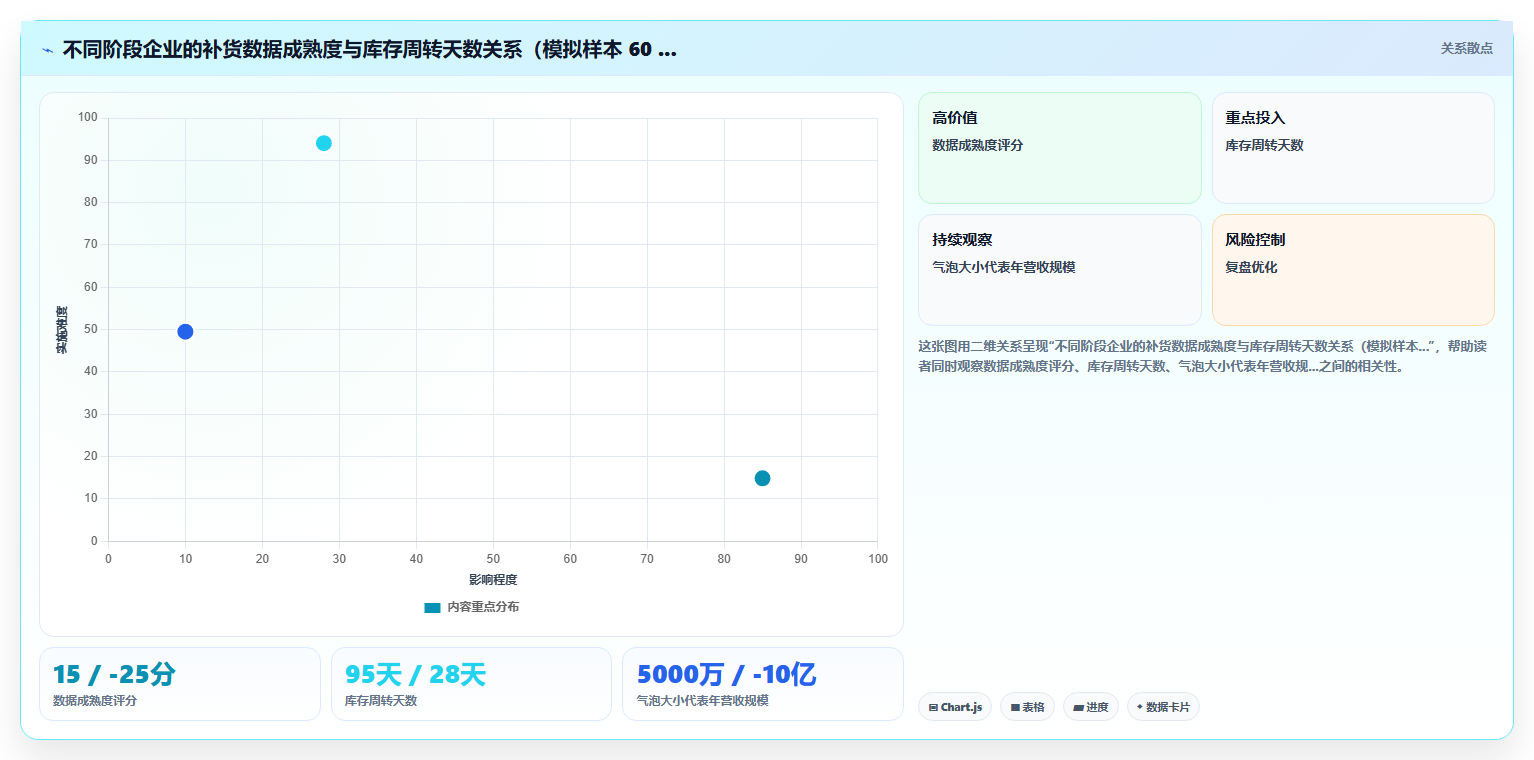The width and height of the screenshot is (1534, 760).
Task: Click the chart title text
Action: (369, 50)
